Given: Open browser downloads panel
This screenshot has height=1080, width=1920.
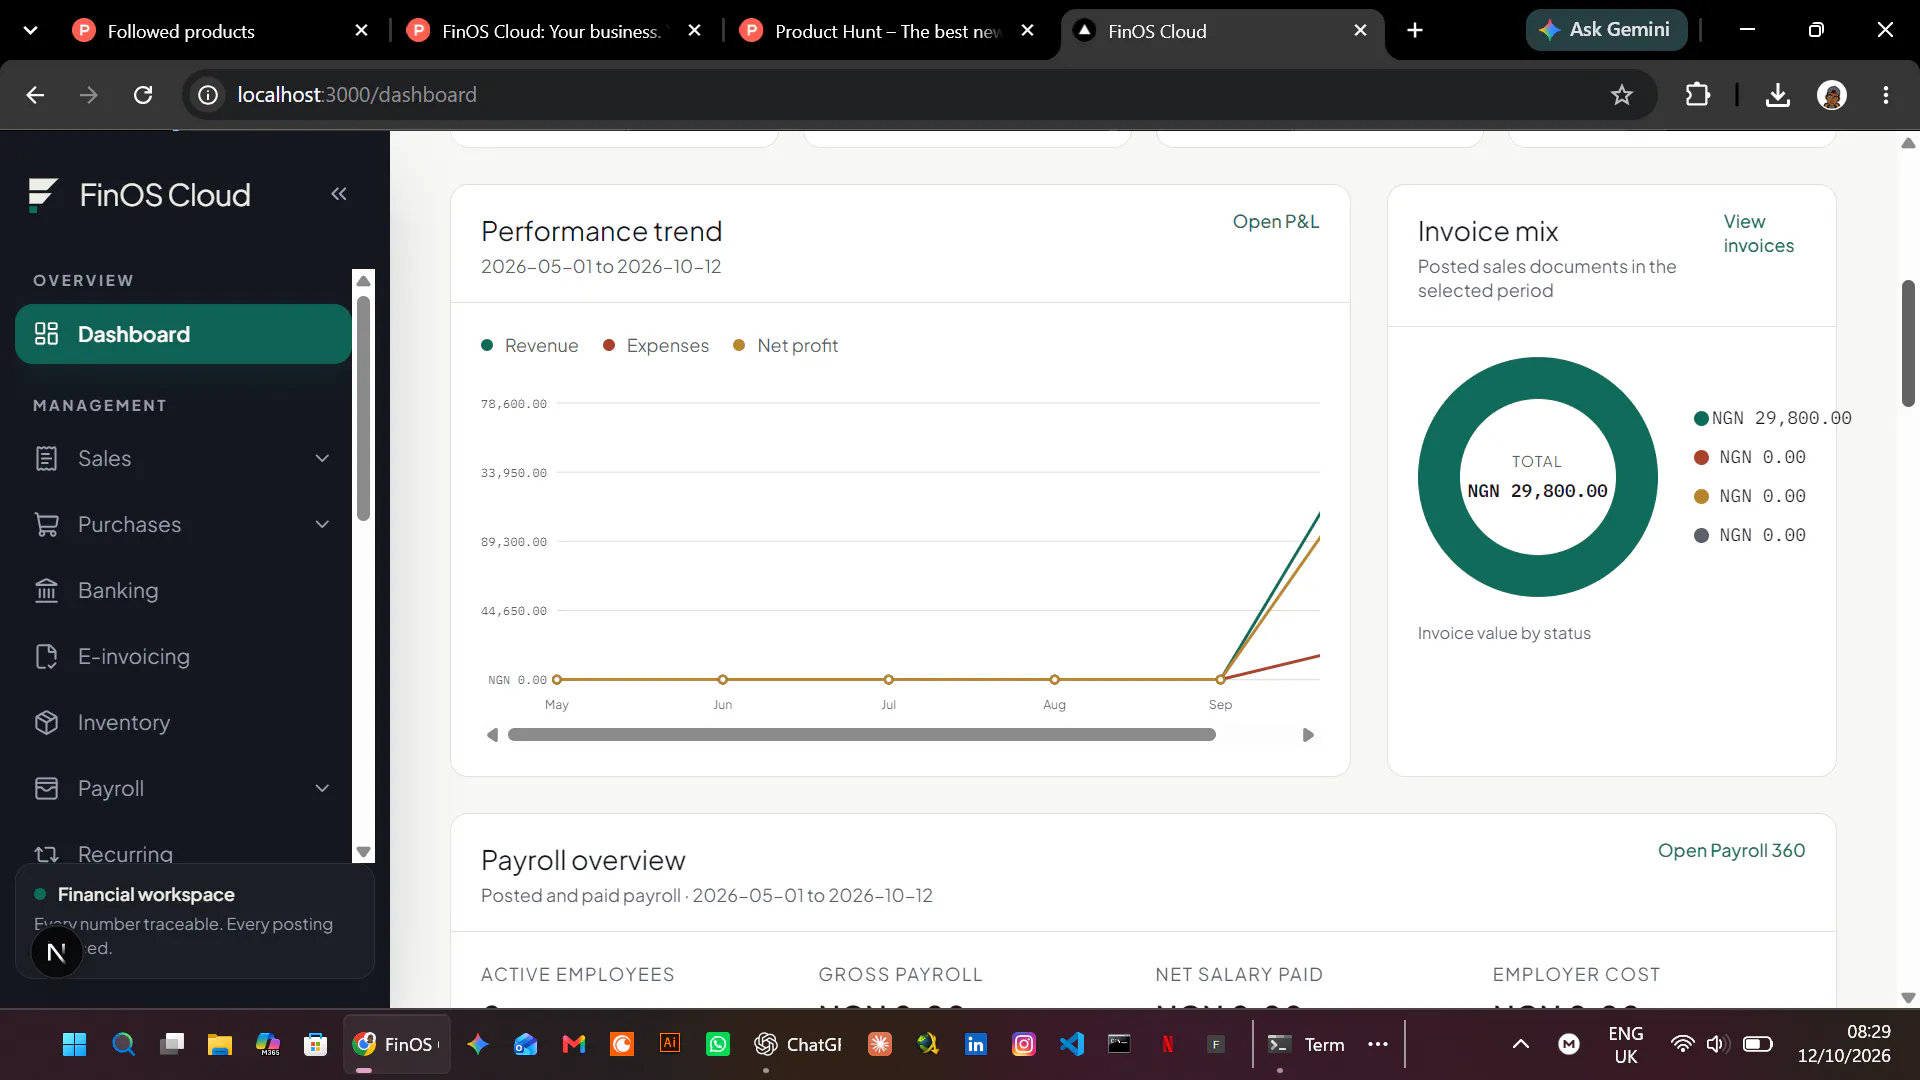Looking at the screenshot, I should pos(1777,95).
